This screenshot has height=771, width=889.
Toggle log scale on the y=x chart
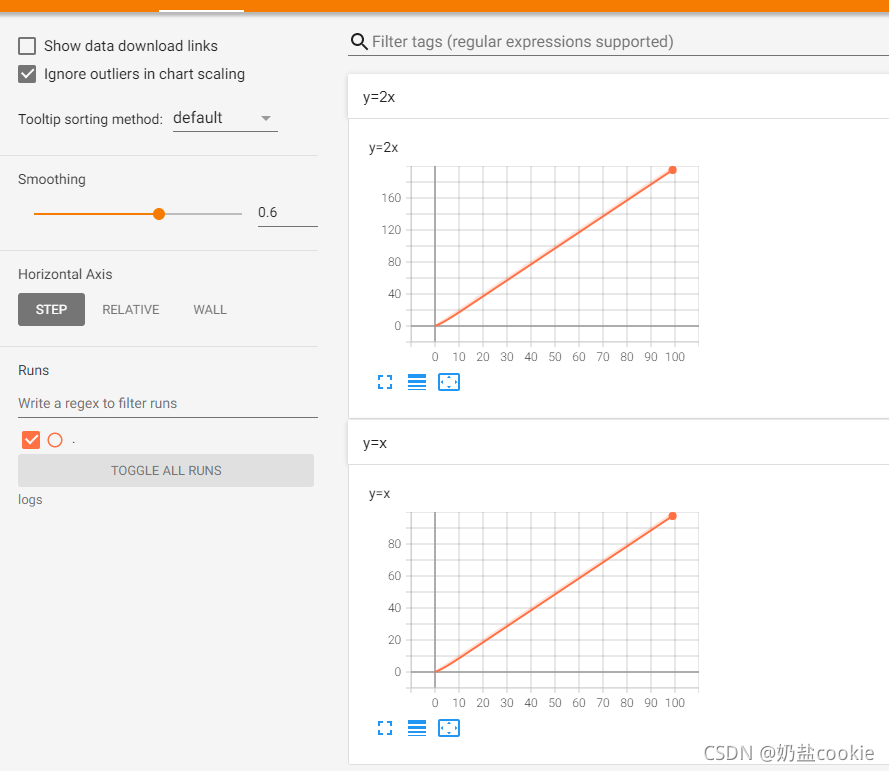pyautogui.click(x=417, y=728)
